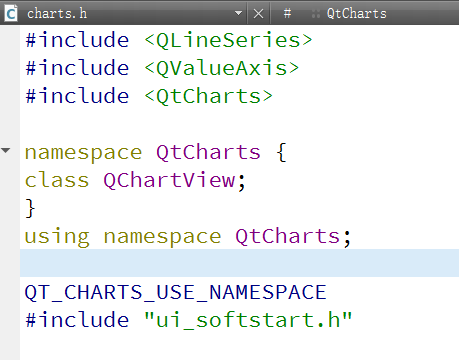Viewport: 459px width, 360px height.
Task: Click the 'class' keyword
Action: pyautogui.click(x=57, y=180)
